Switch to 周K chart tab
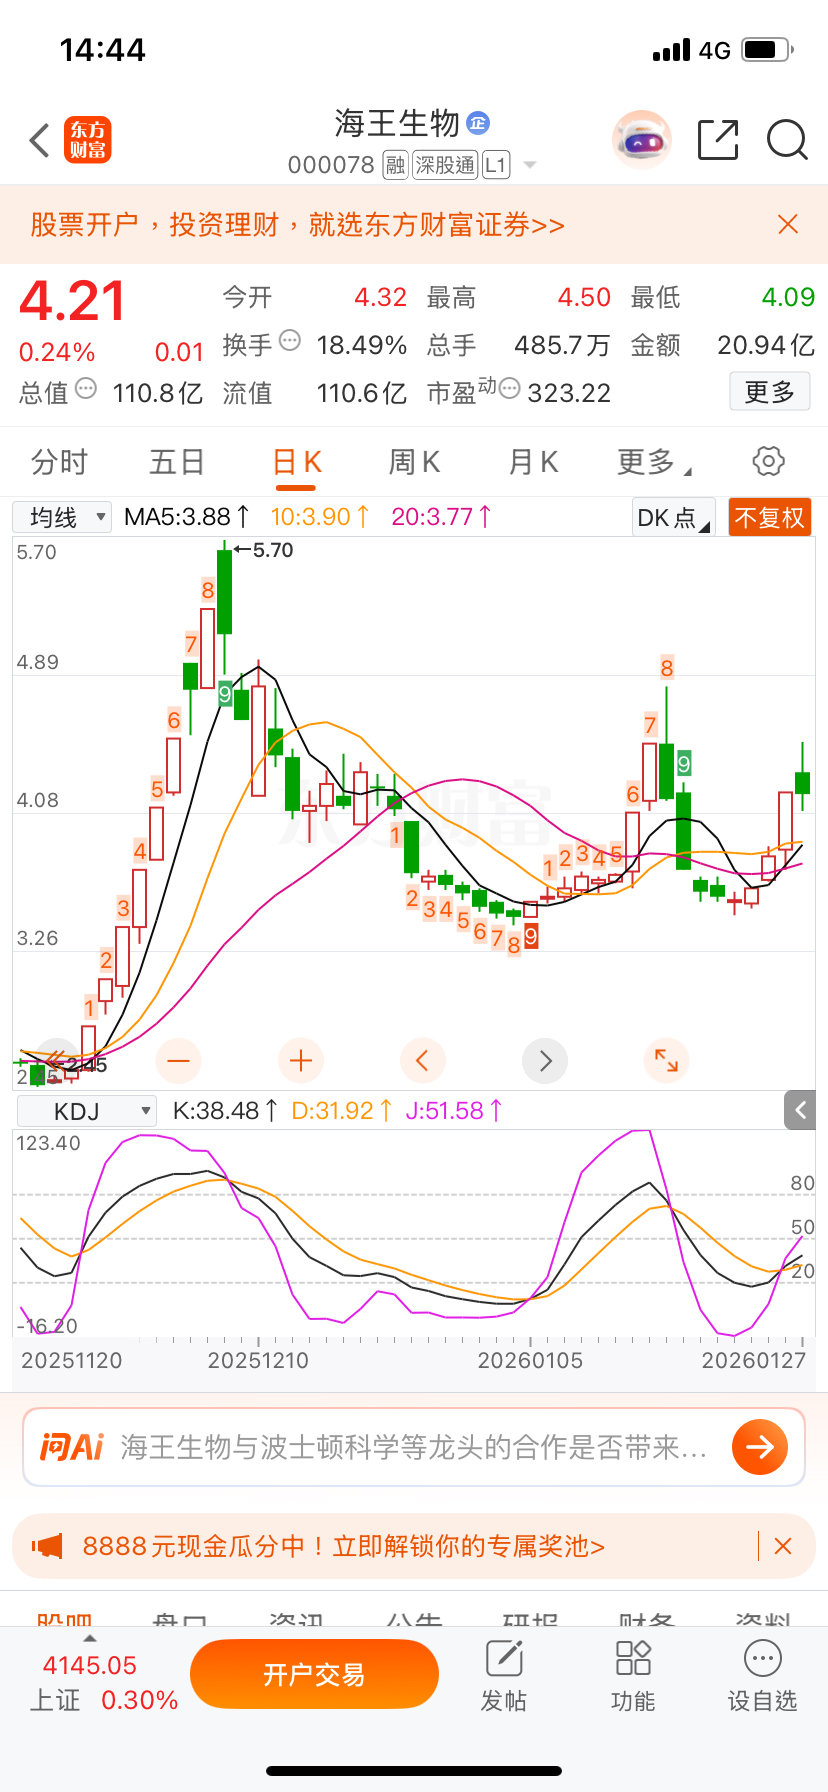This screenshot has height=1792, width=828. click(x=414, y=462)
